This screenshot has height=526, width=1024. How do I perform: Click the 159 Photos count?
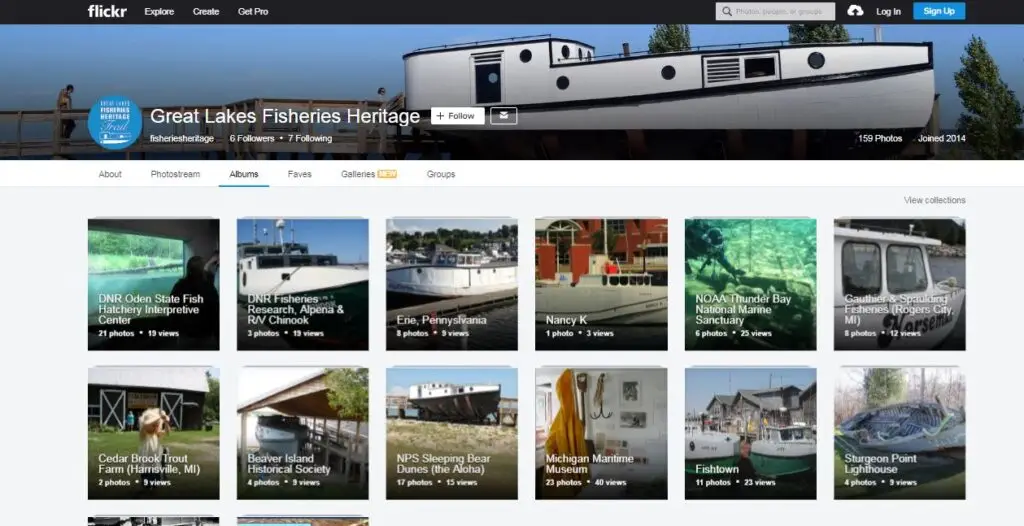coord(880,139)
